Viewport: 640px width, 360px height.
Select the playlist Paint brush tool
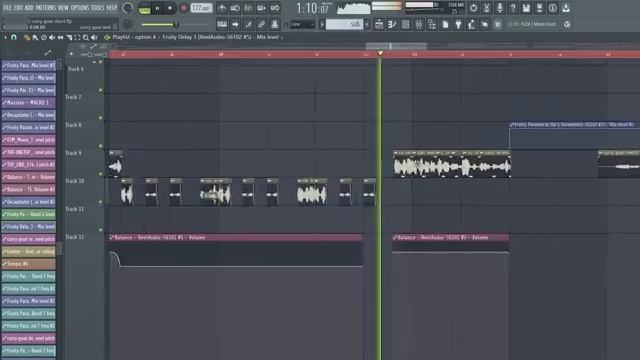[x=36, y=38]
